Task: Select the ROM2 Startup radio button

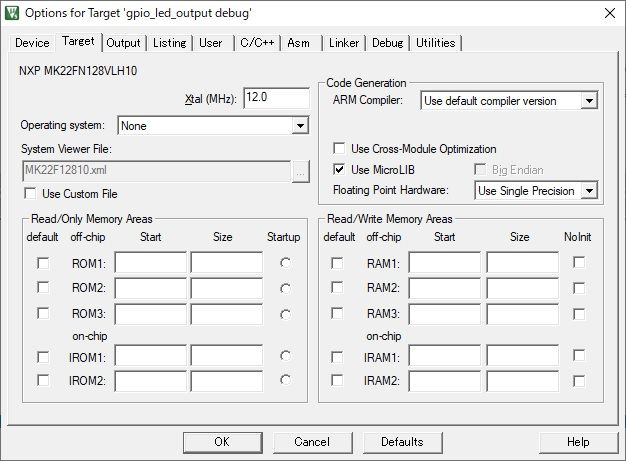Action: point(285,289)
